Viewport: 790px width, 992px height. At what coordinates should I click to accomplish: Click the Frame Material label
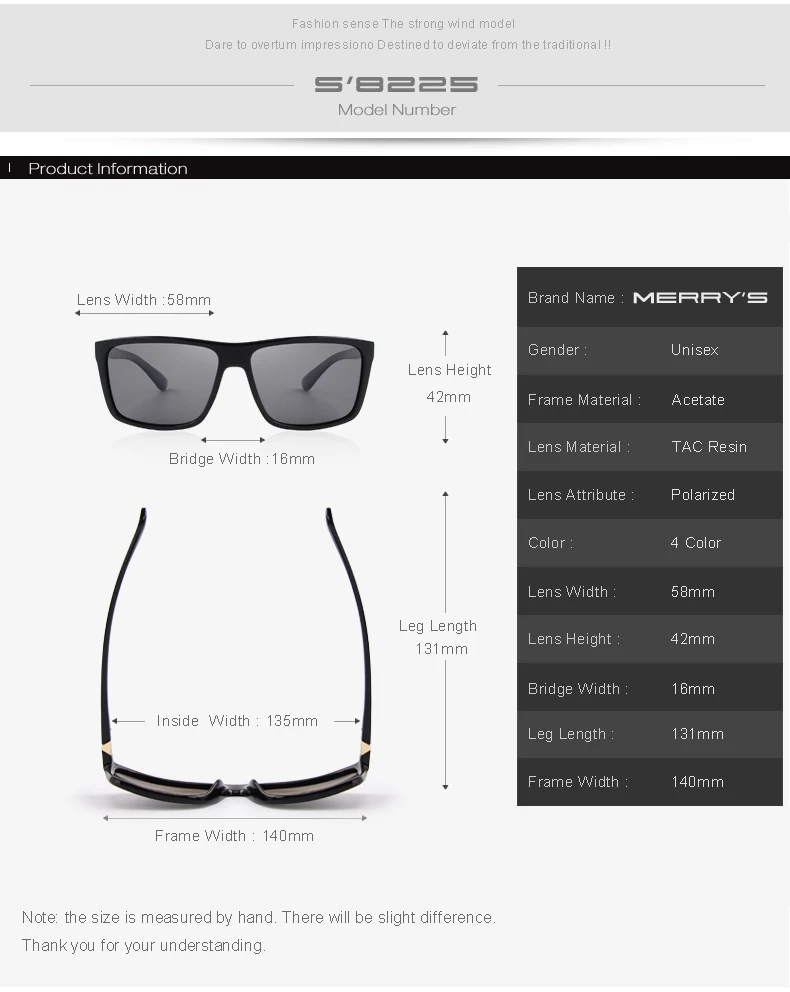584,400
